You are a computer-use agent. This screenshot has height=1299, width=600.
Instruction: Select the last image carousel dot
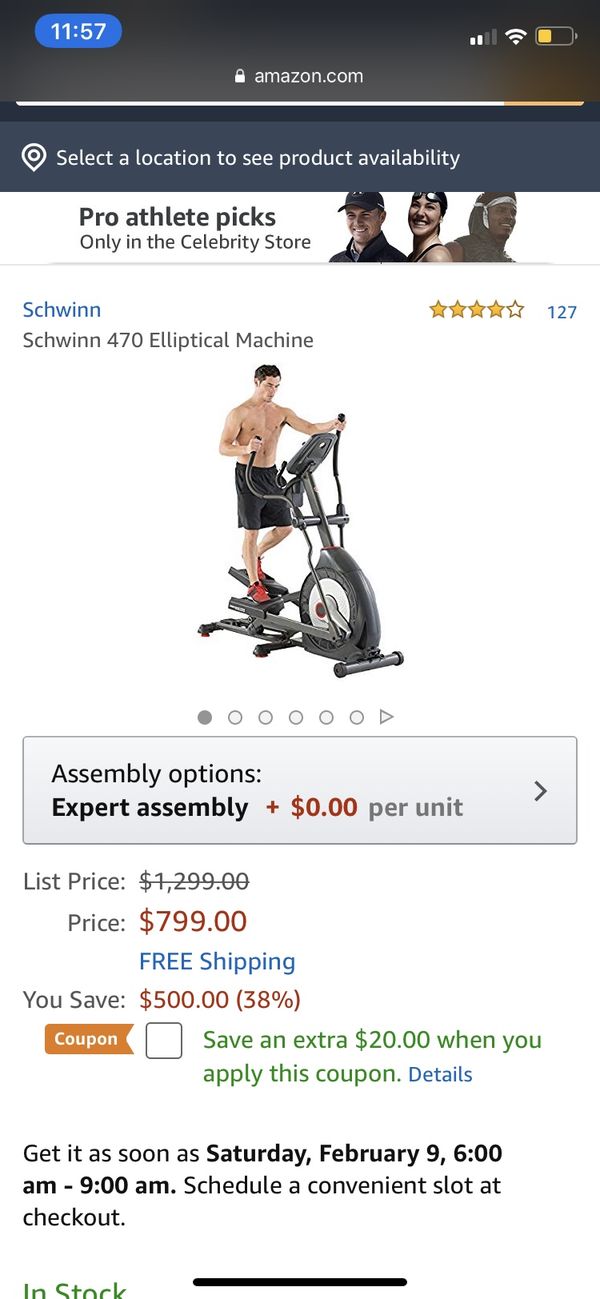[x=356, y=717]
